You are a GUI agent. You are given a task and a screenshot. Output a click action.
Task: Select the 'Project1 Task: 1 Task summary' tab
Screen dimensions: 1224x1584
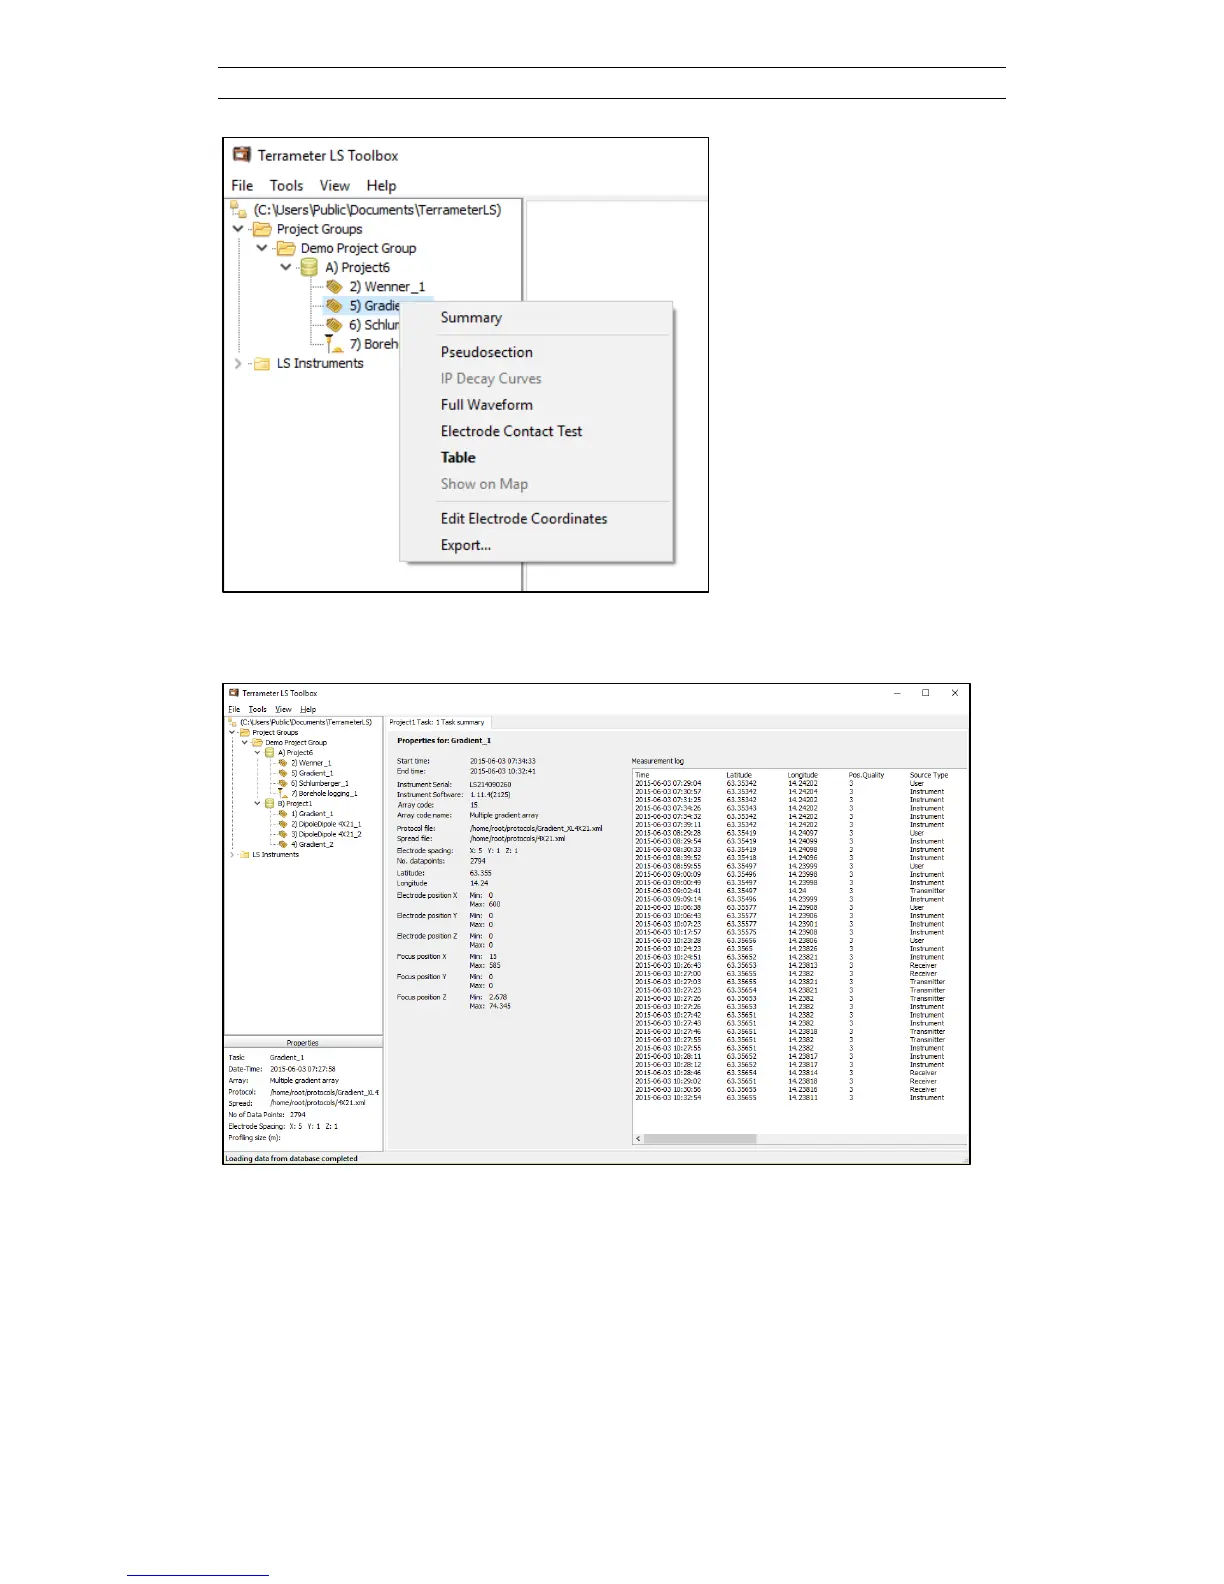437,722
